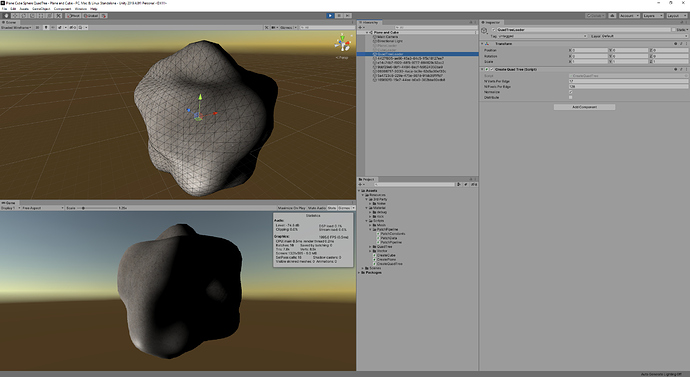
Task: Select Main Camera in Hierarchy
Action: pyautogui.click(x=387, y=37)
